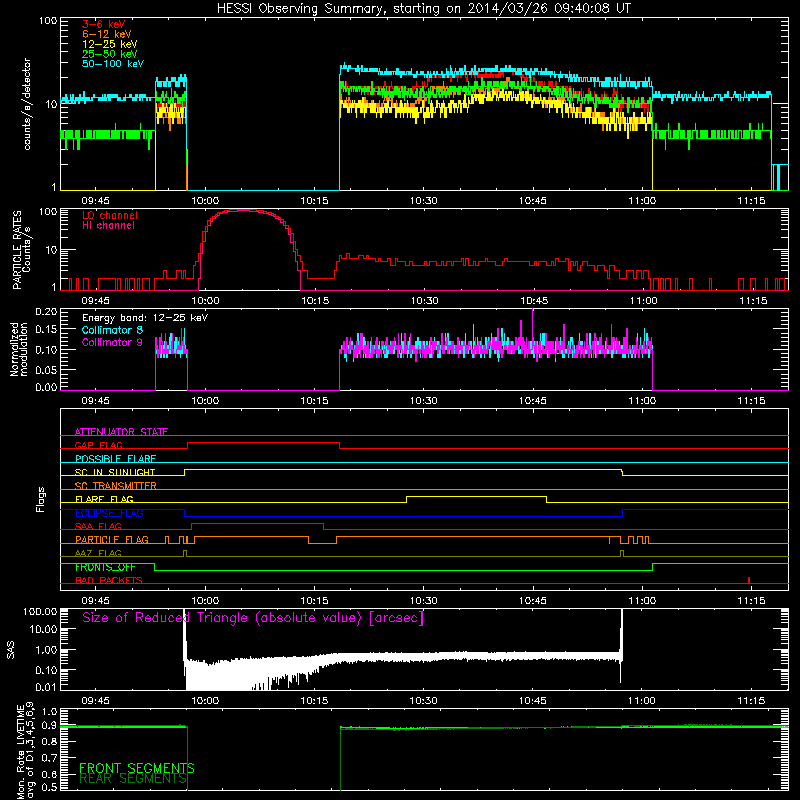The width and height of the screenshot is (800, 800).
Task: Click the green '25-50 keV' legend entry
Action: click(x=110, y=54)
